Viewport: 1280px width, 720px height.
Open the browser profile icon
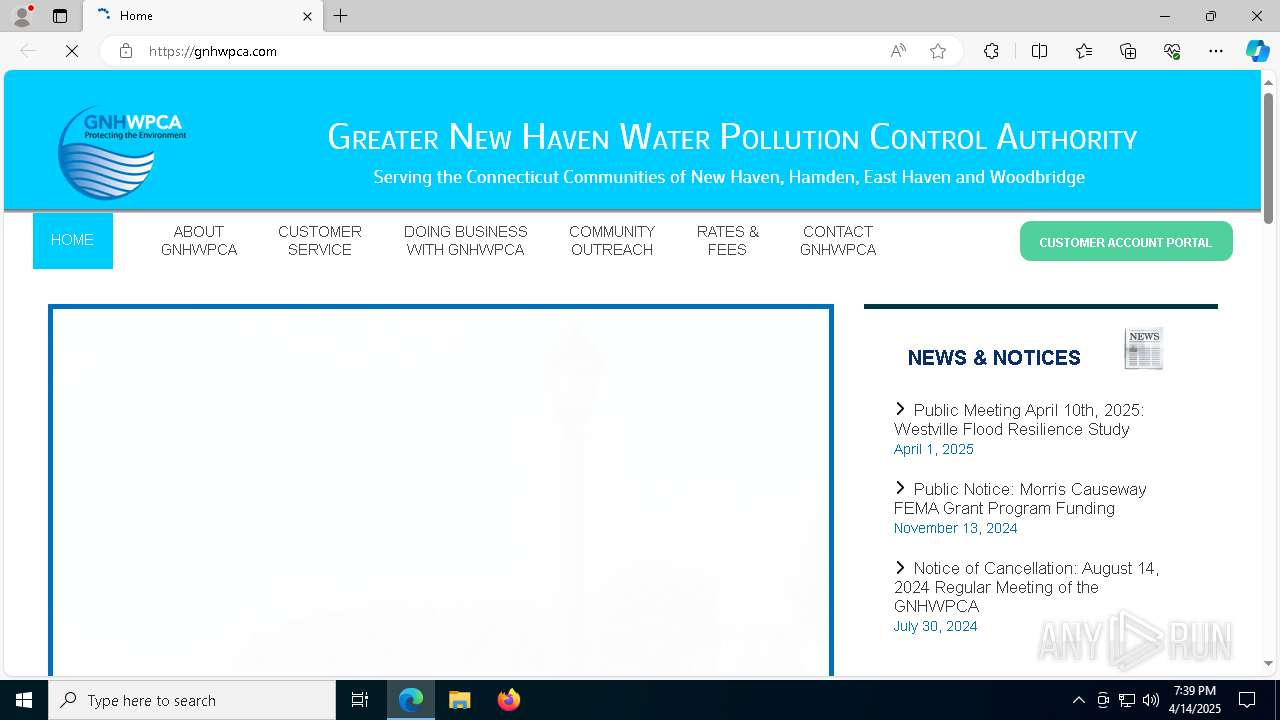pos(21,16)
